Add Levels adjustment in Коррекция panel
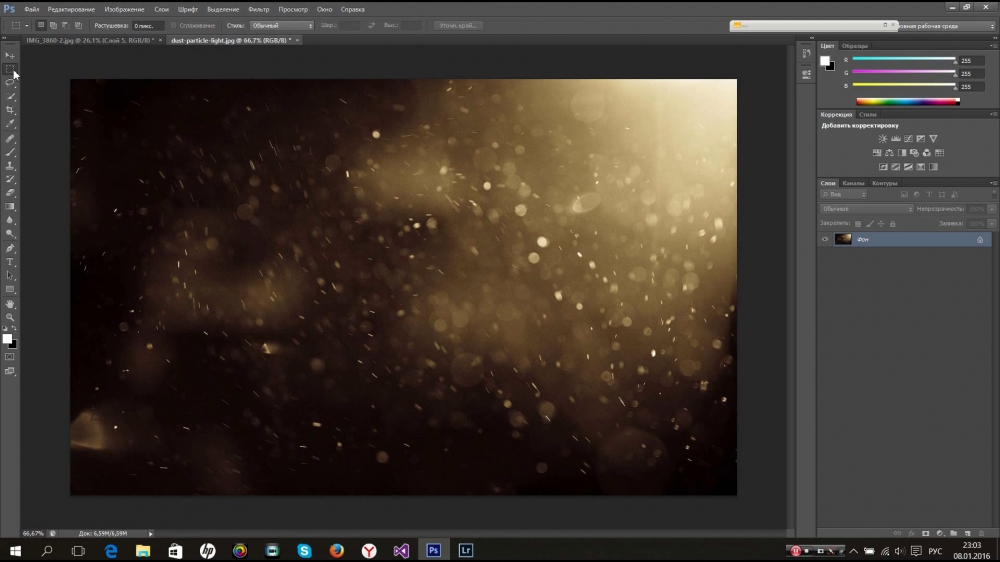The image size is (1000, 562). [895, 138]
